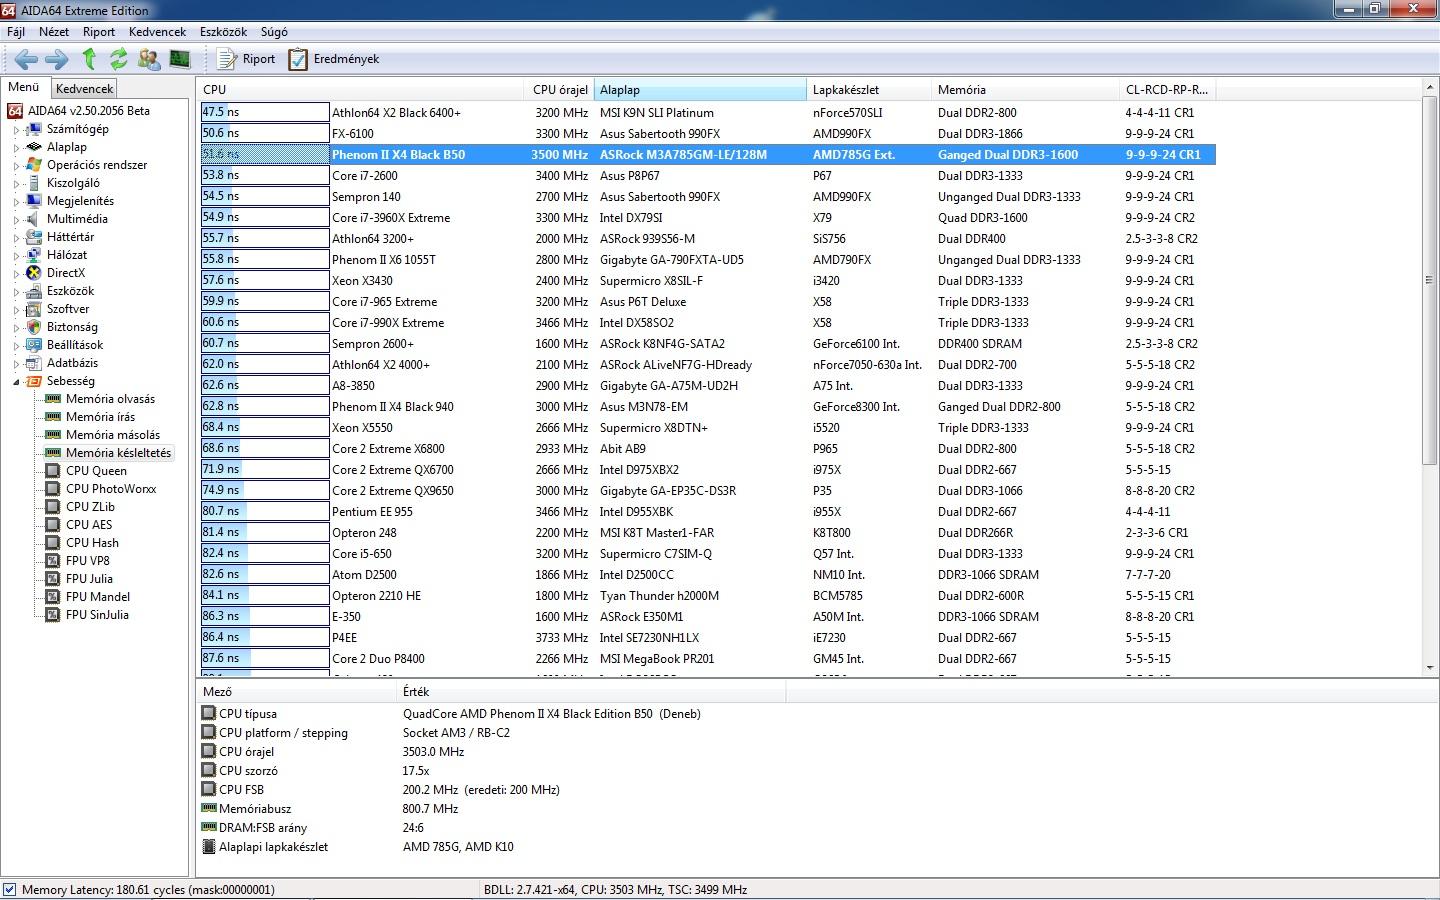Click the Forward arrow toolbar icon
1440x900 pixels.
pos(57,59)
